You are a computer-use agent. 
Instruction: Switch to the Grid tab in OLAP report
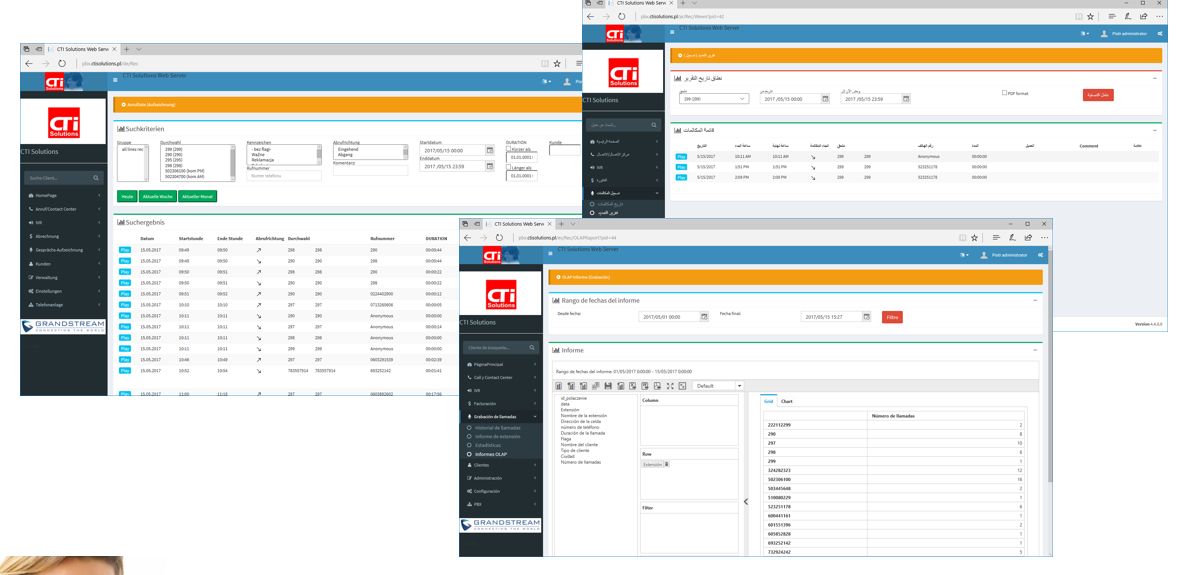point(769,401)
